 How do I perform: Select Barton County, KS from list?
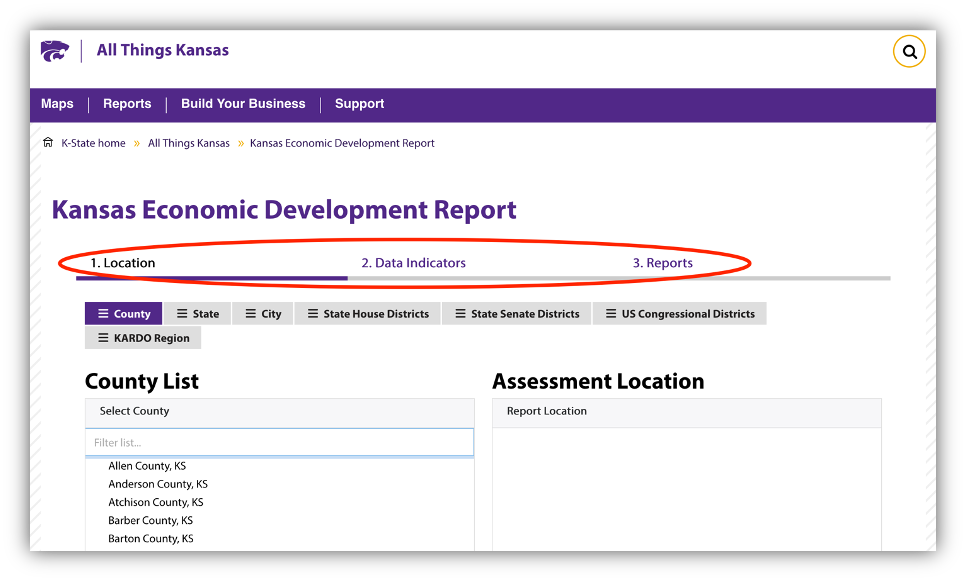tap(151, 539)
